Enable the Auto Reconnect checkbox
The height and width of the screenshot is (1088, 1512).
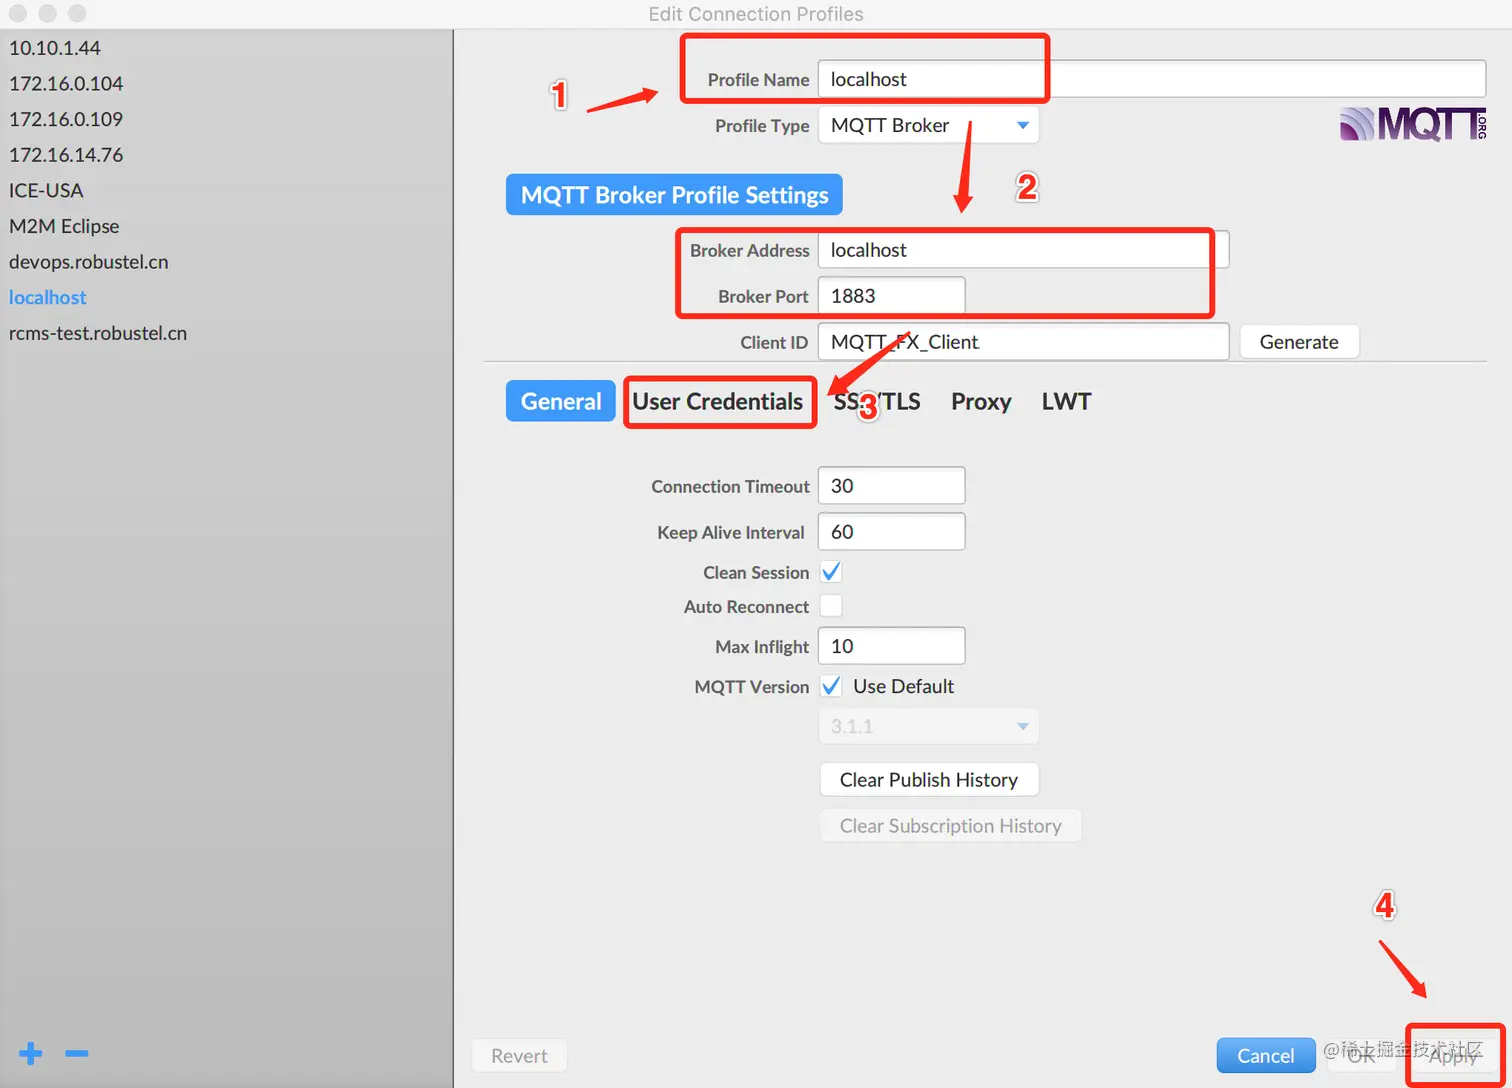point(831,606)
